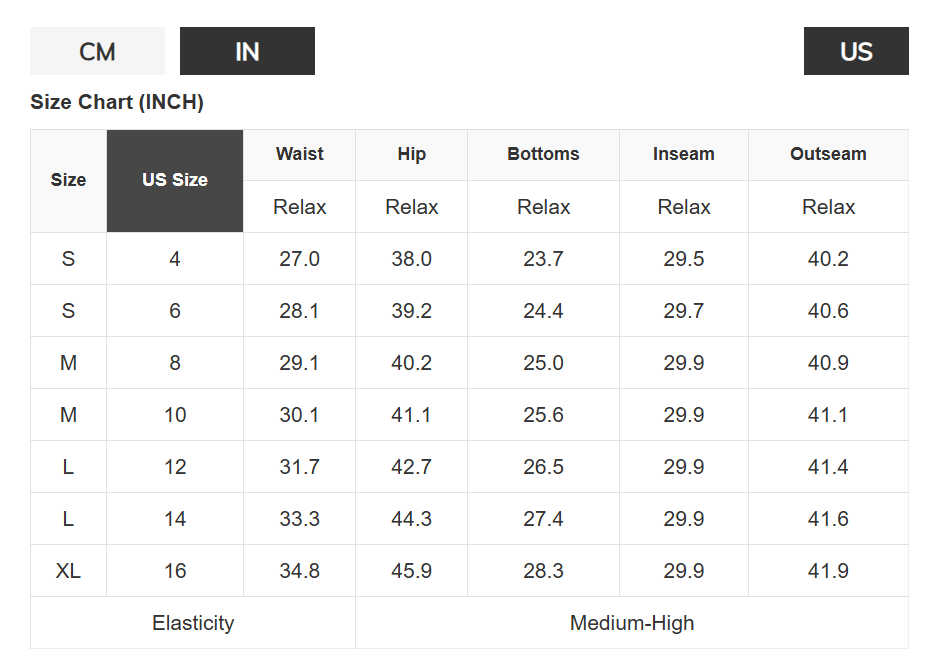Click outseam value 41.9
The width and height of the screenshot is (940, 672).
point(828,571)
